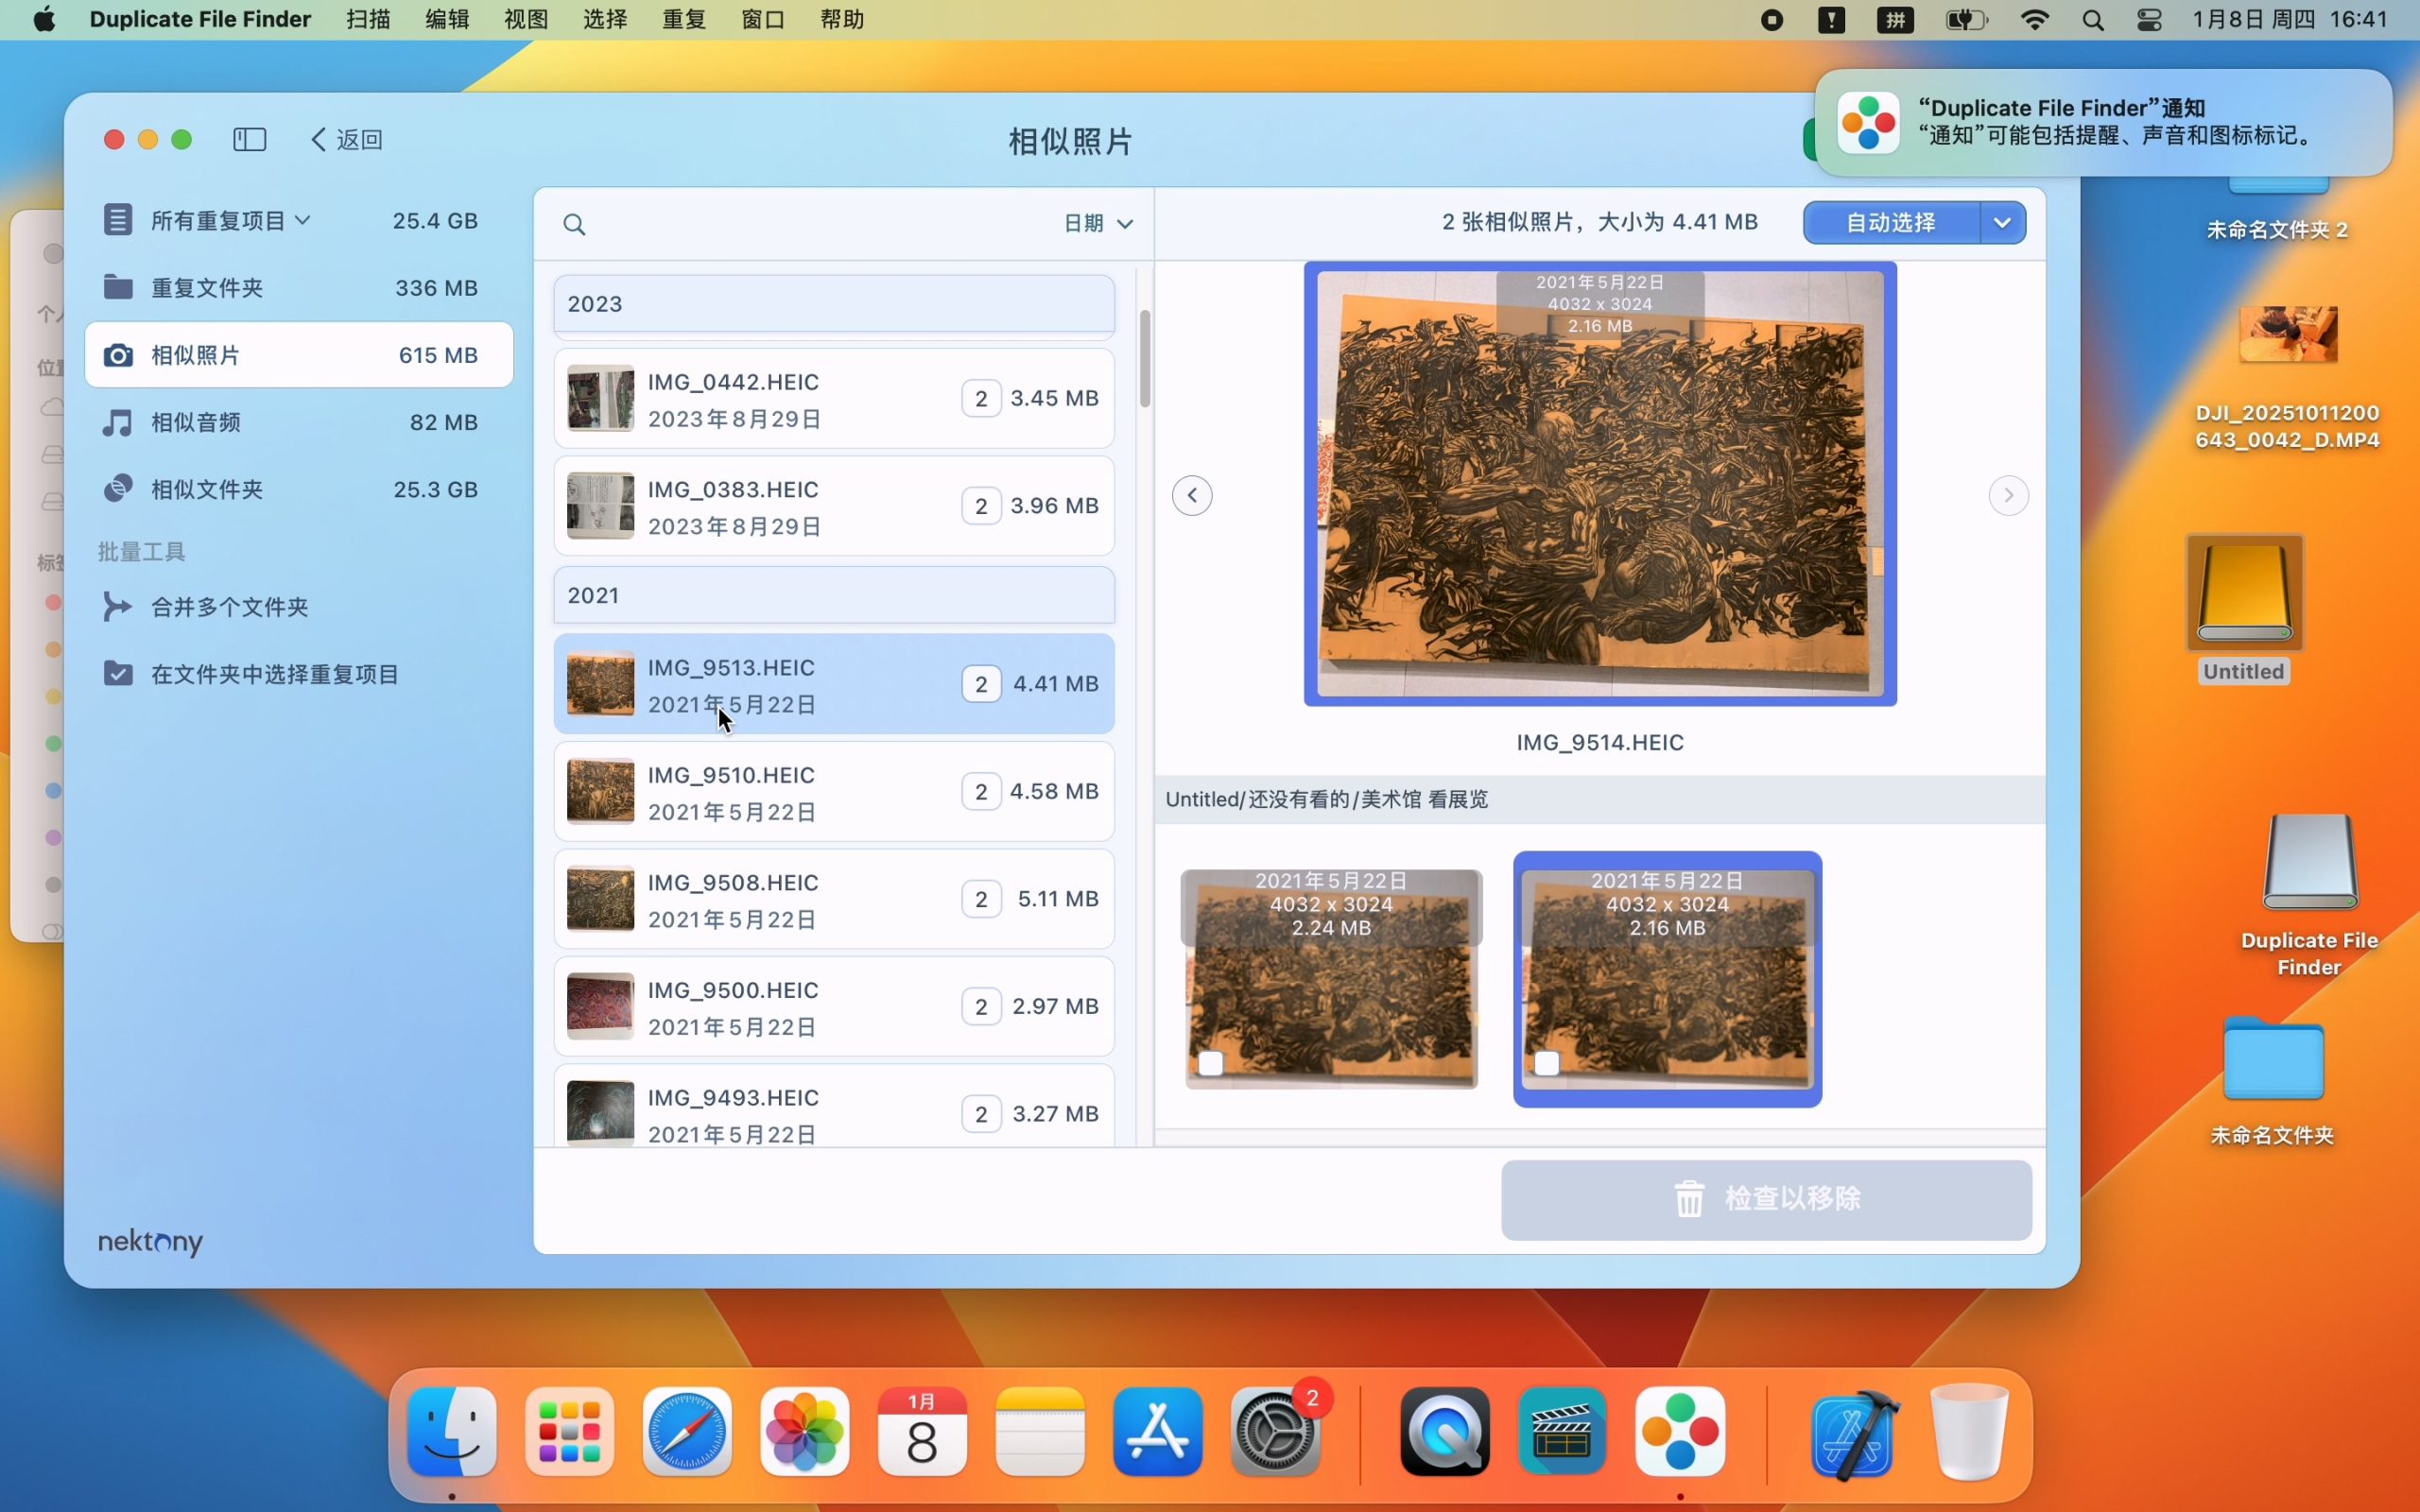Show next photo with right arrow
The height and width of the screenshot is (1512, 2420).
coord(2008,495)
